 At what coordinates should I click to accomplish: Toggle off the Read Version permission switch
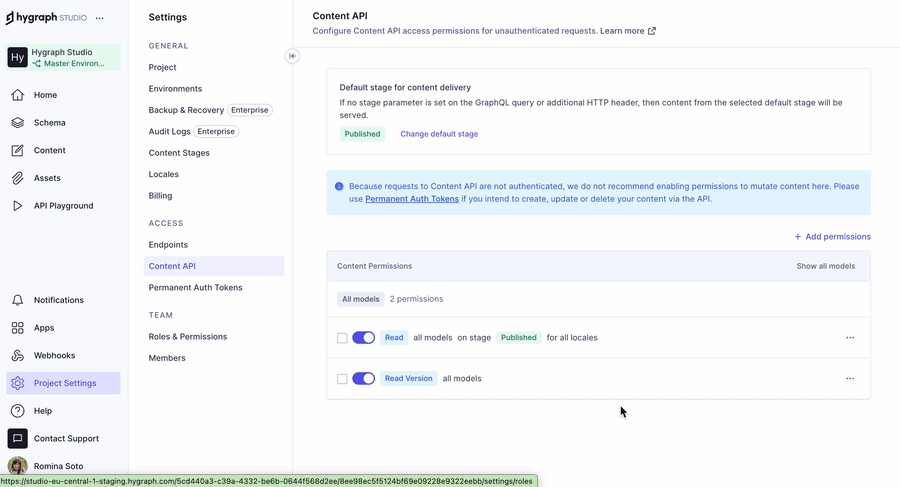[363, 378]
